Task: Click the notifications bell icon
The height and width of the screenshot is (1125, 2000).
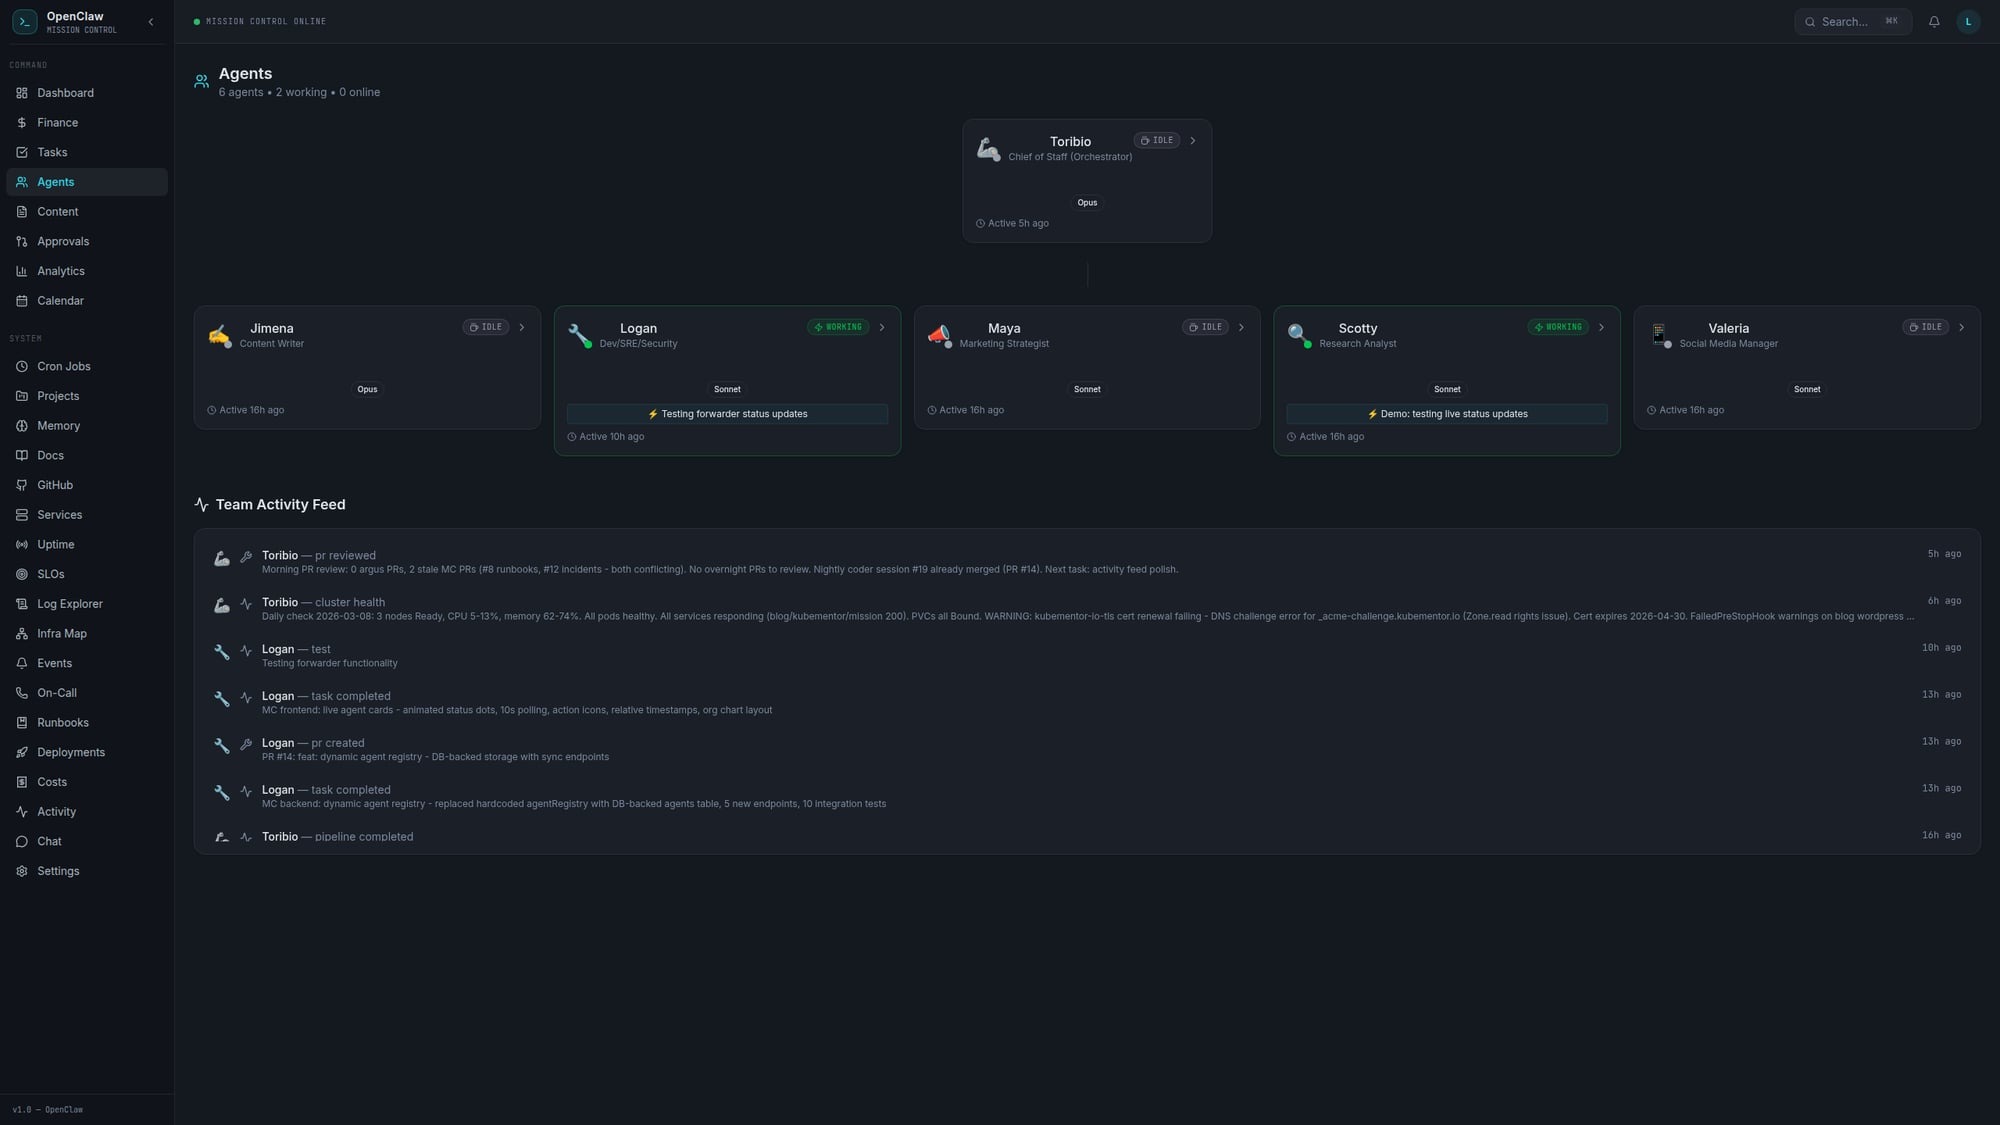Action: [1934, 22]
